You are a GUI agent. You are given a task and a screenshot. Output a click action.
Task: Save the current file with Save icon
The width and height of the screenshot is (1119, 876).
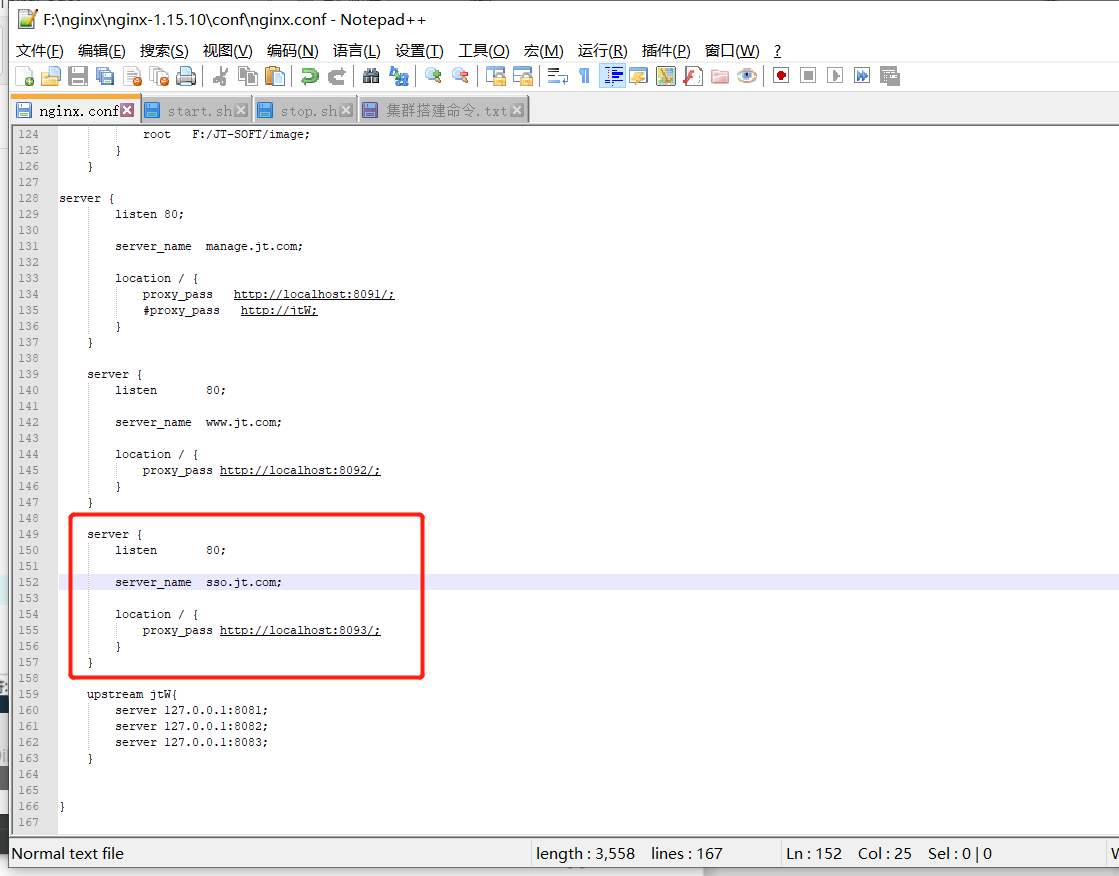[78, 76]
